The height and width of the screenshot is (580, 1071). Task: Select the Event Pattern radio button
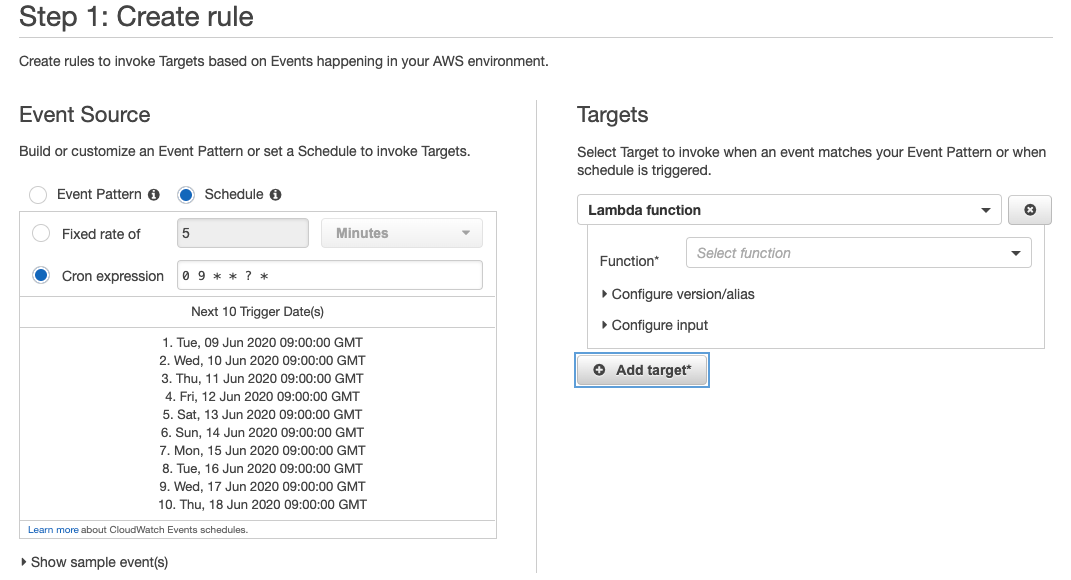37,194
